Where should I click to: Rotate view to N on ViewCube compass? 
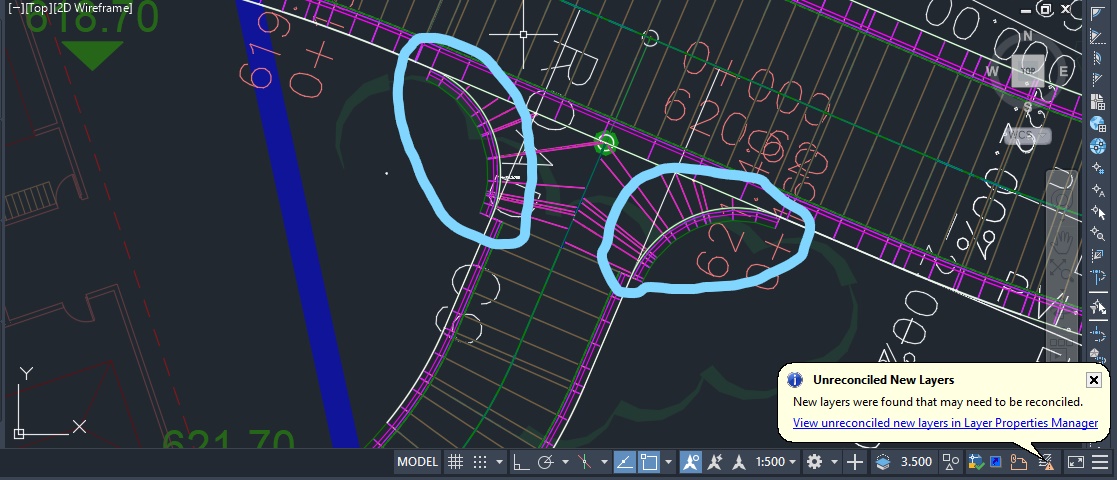point(1028,36)
